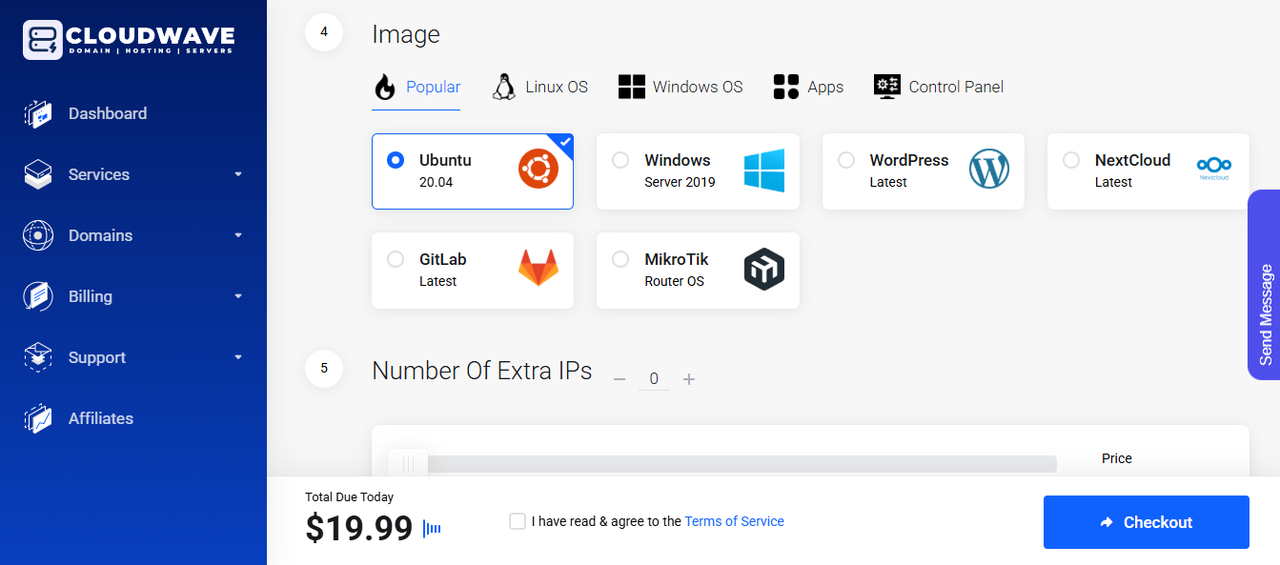Click the Popular flame icon
This screenshot has width=1280, height=565.
click(385, 87)
